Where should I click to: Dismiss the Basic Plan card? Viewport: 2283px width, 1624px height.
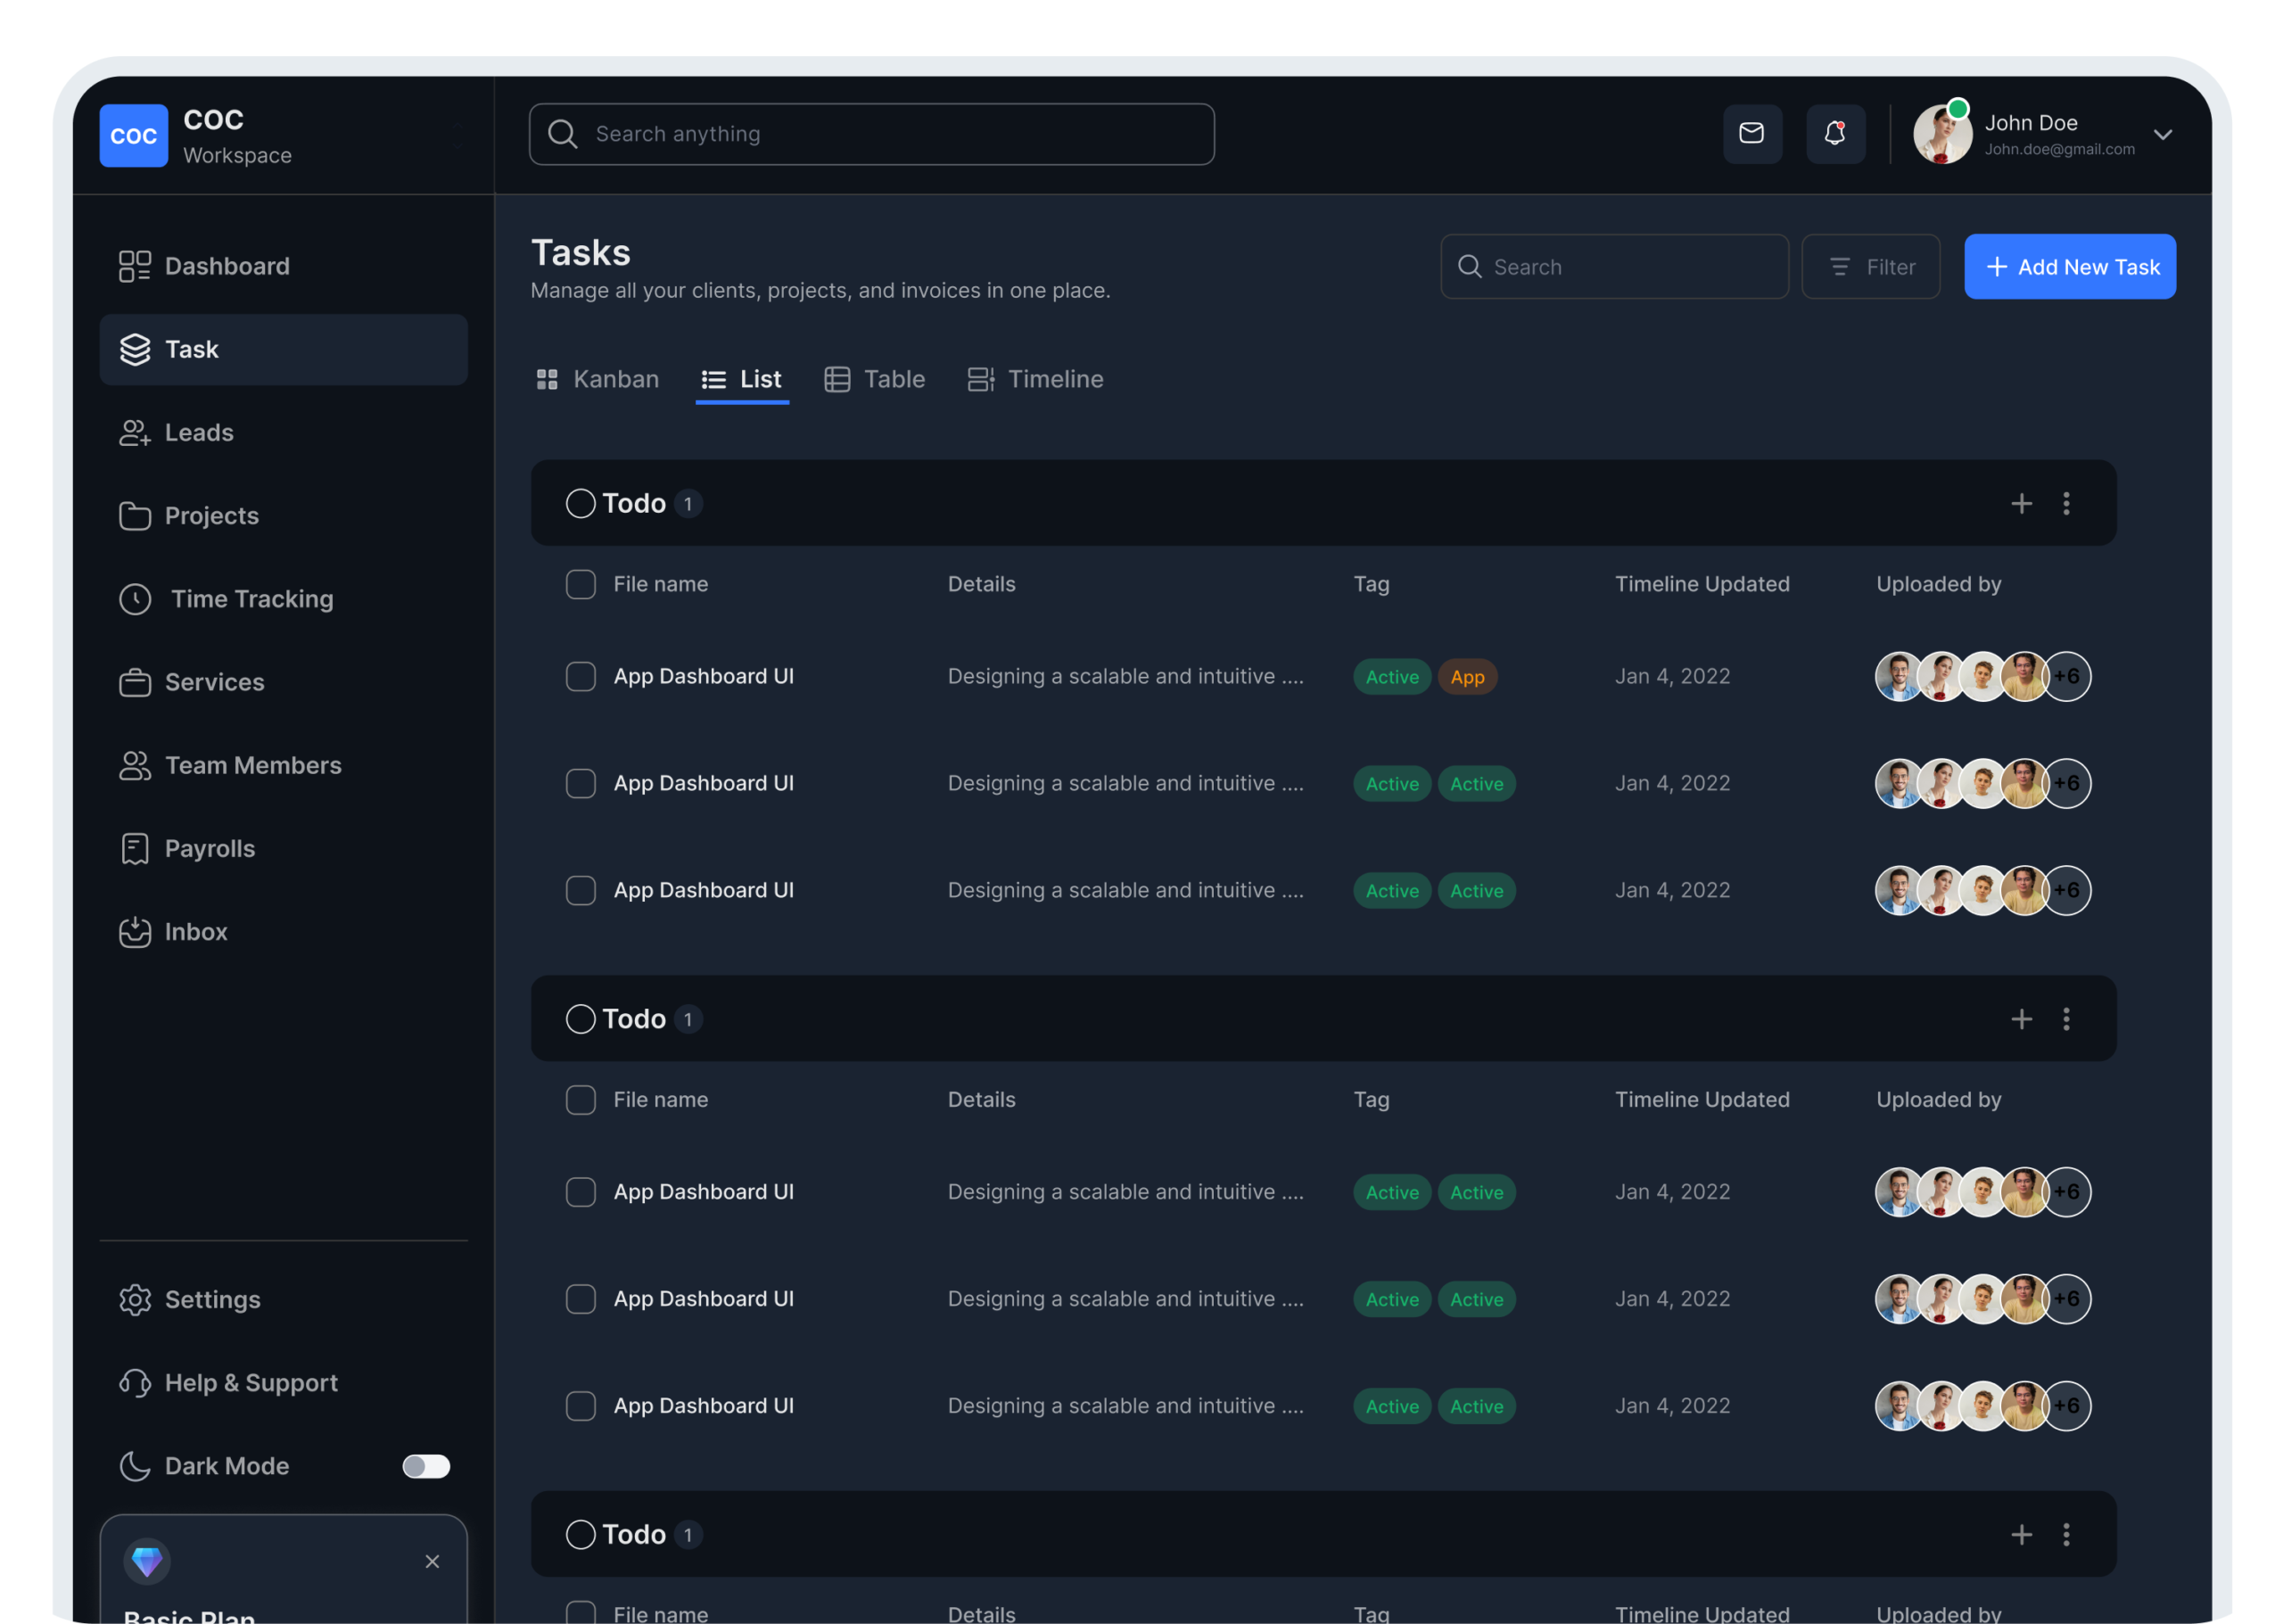coord(432,1561)
